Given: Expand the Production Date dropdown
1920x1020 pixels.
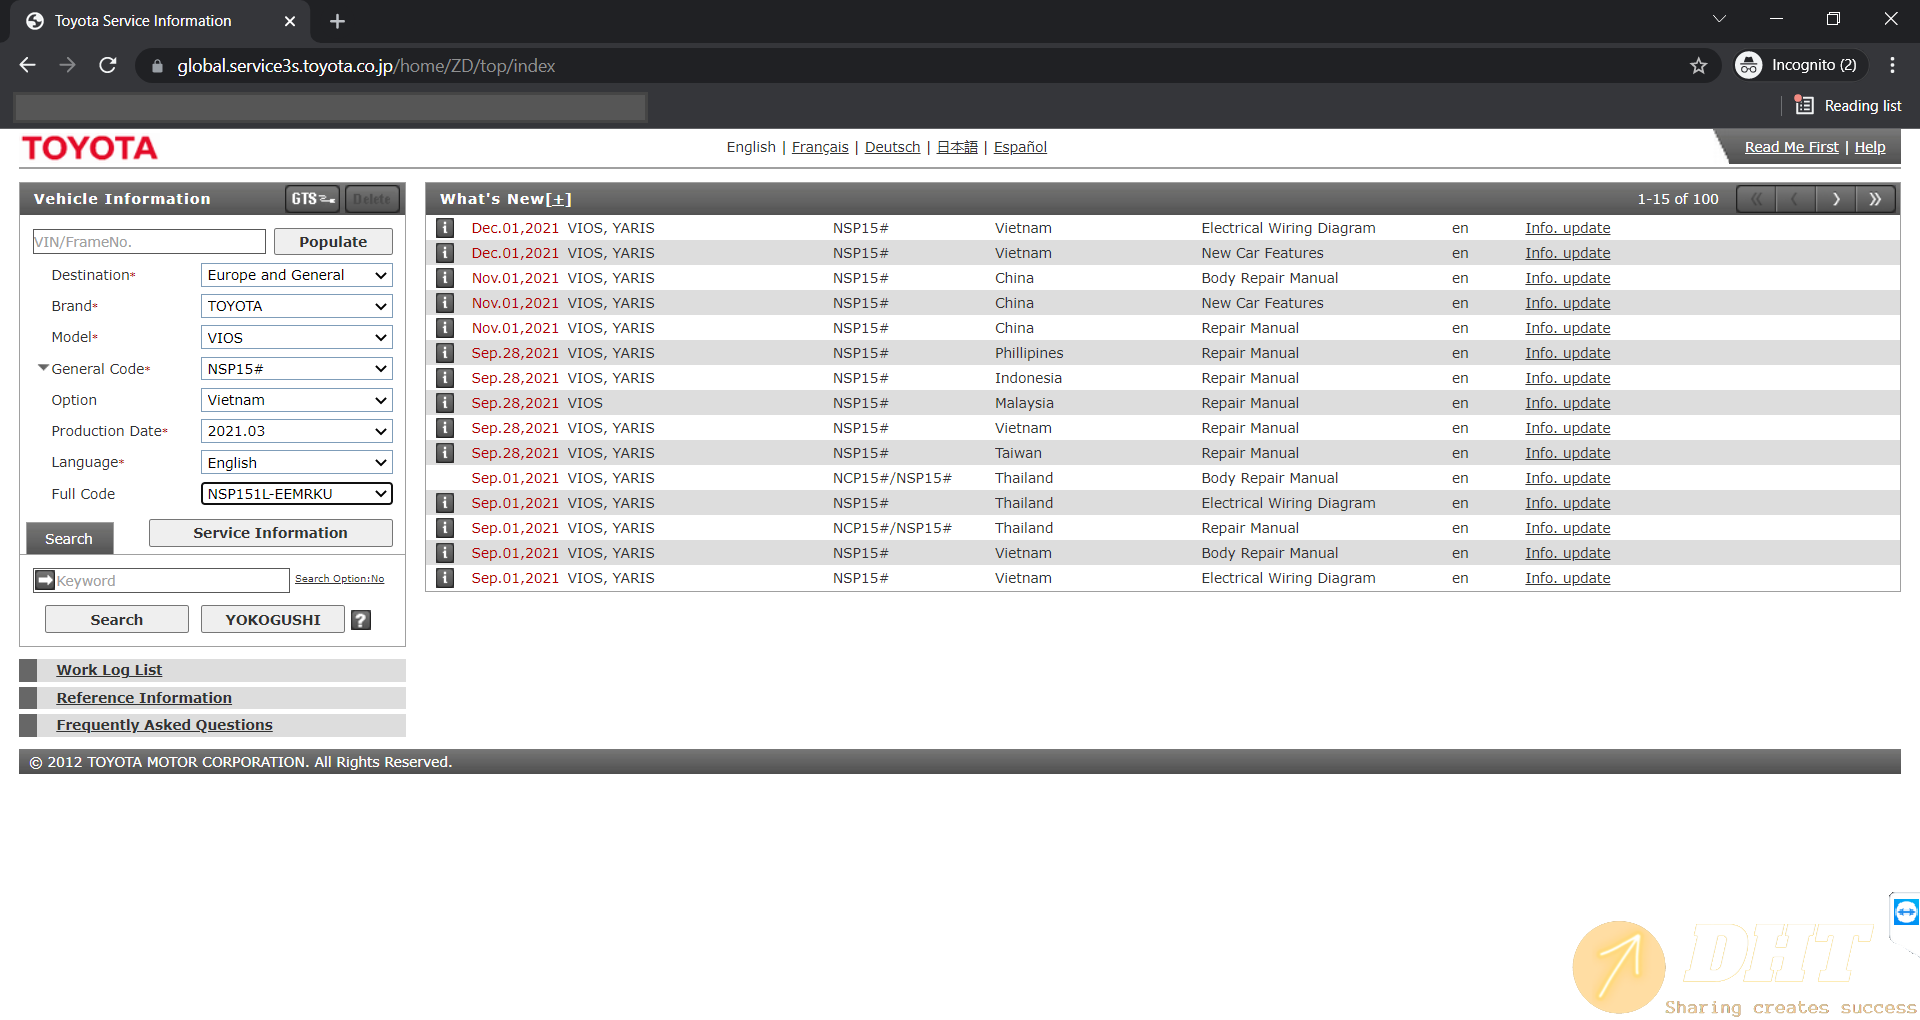Looking at the screenshot, I should (296, 431).
